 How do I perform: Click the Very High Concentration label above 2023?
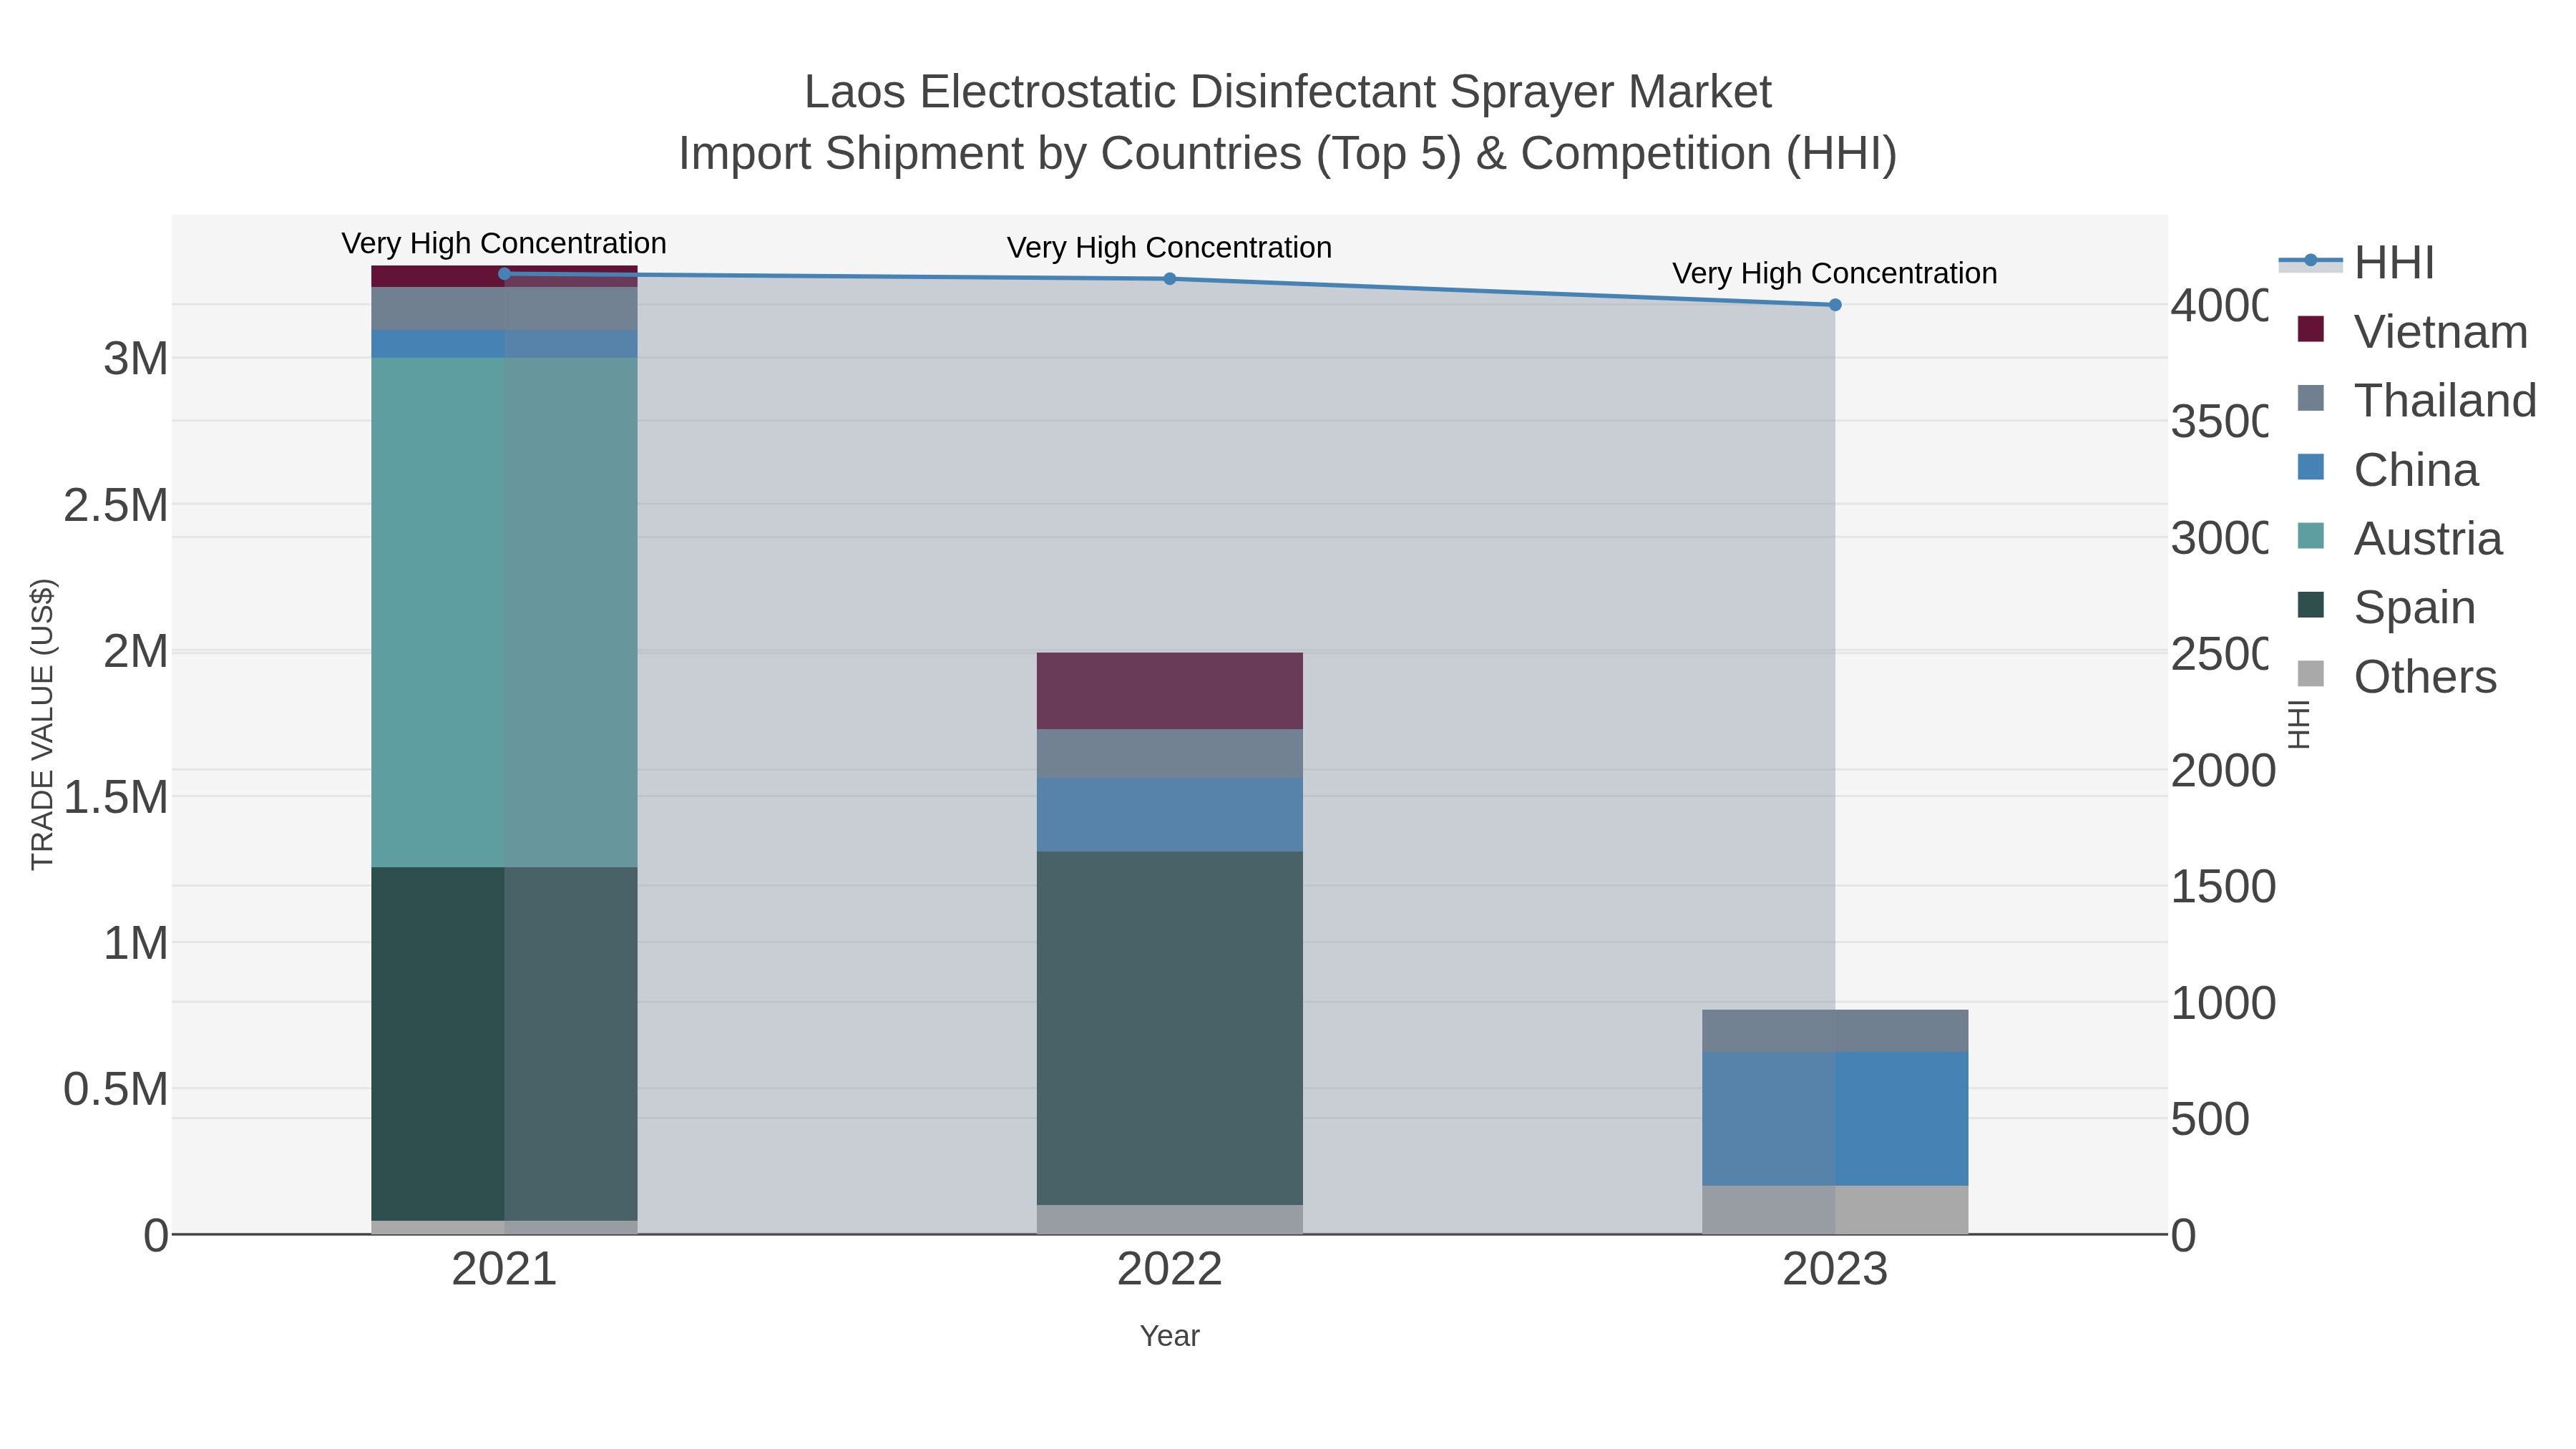pos(1835,273)
